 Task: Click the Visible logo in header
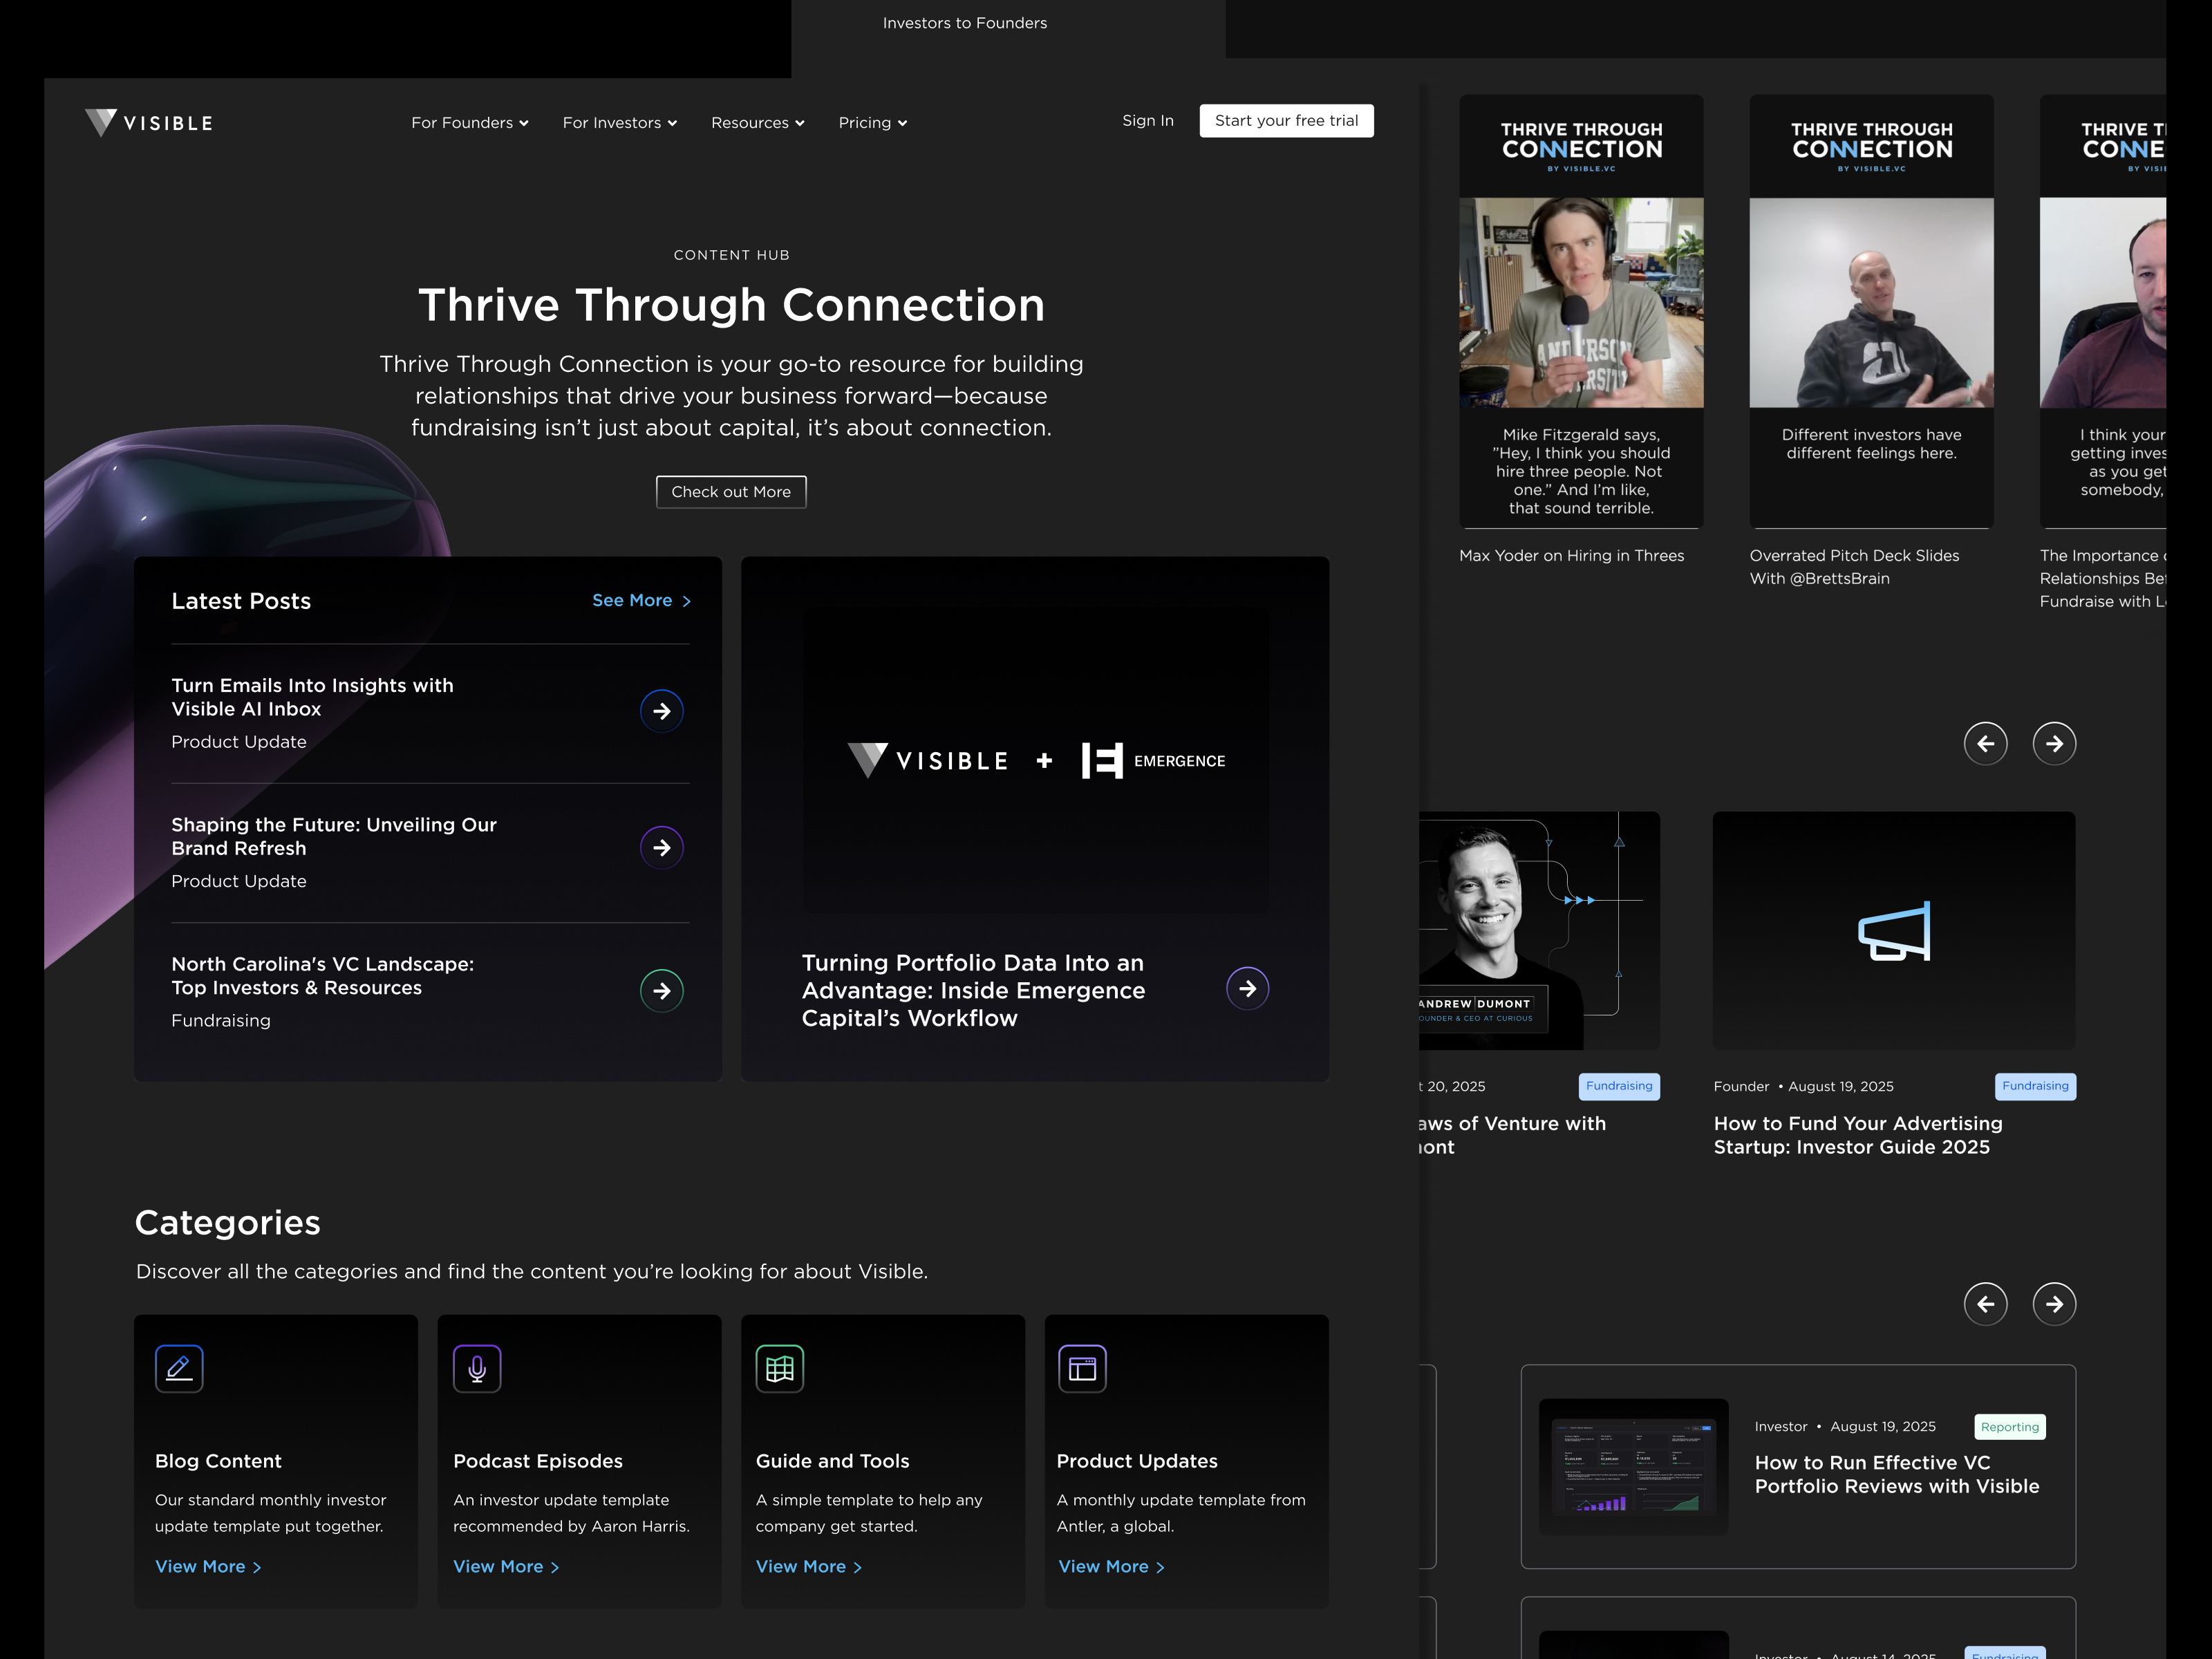pyautogui.click(x=149, y=122)
